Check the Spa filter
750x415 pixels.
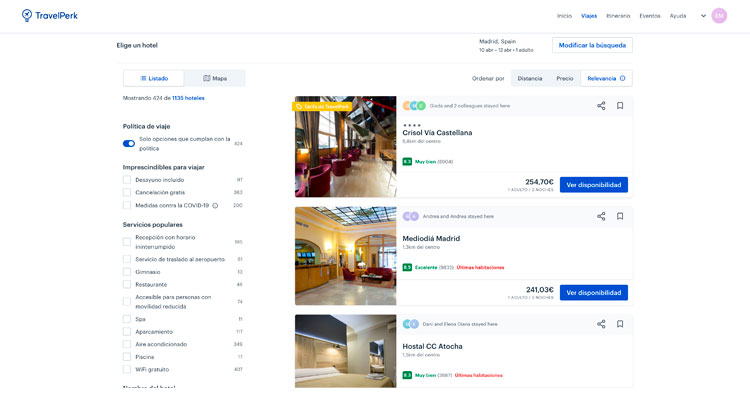pyautogui.click(x=127, y=319)
